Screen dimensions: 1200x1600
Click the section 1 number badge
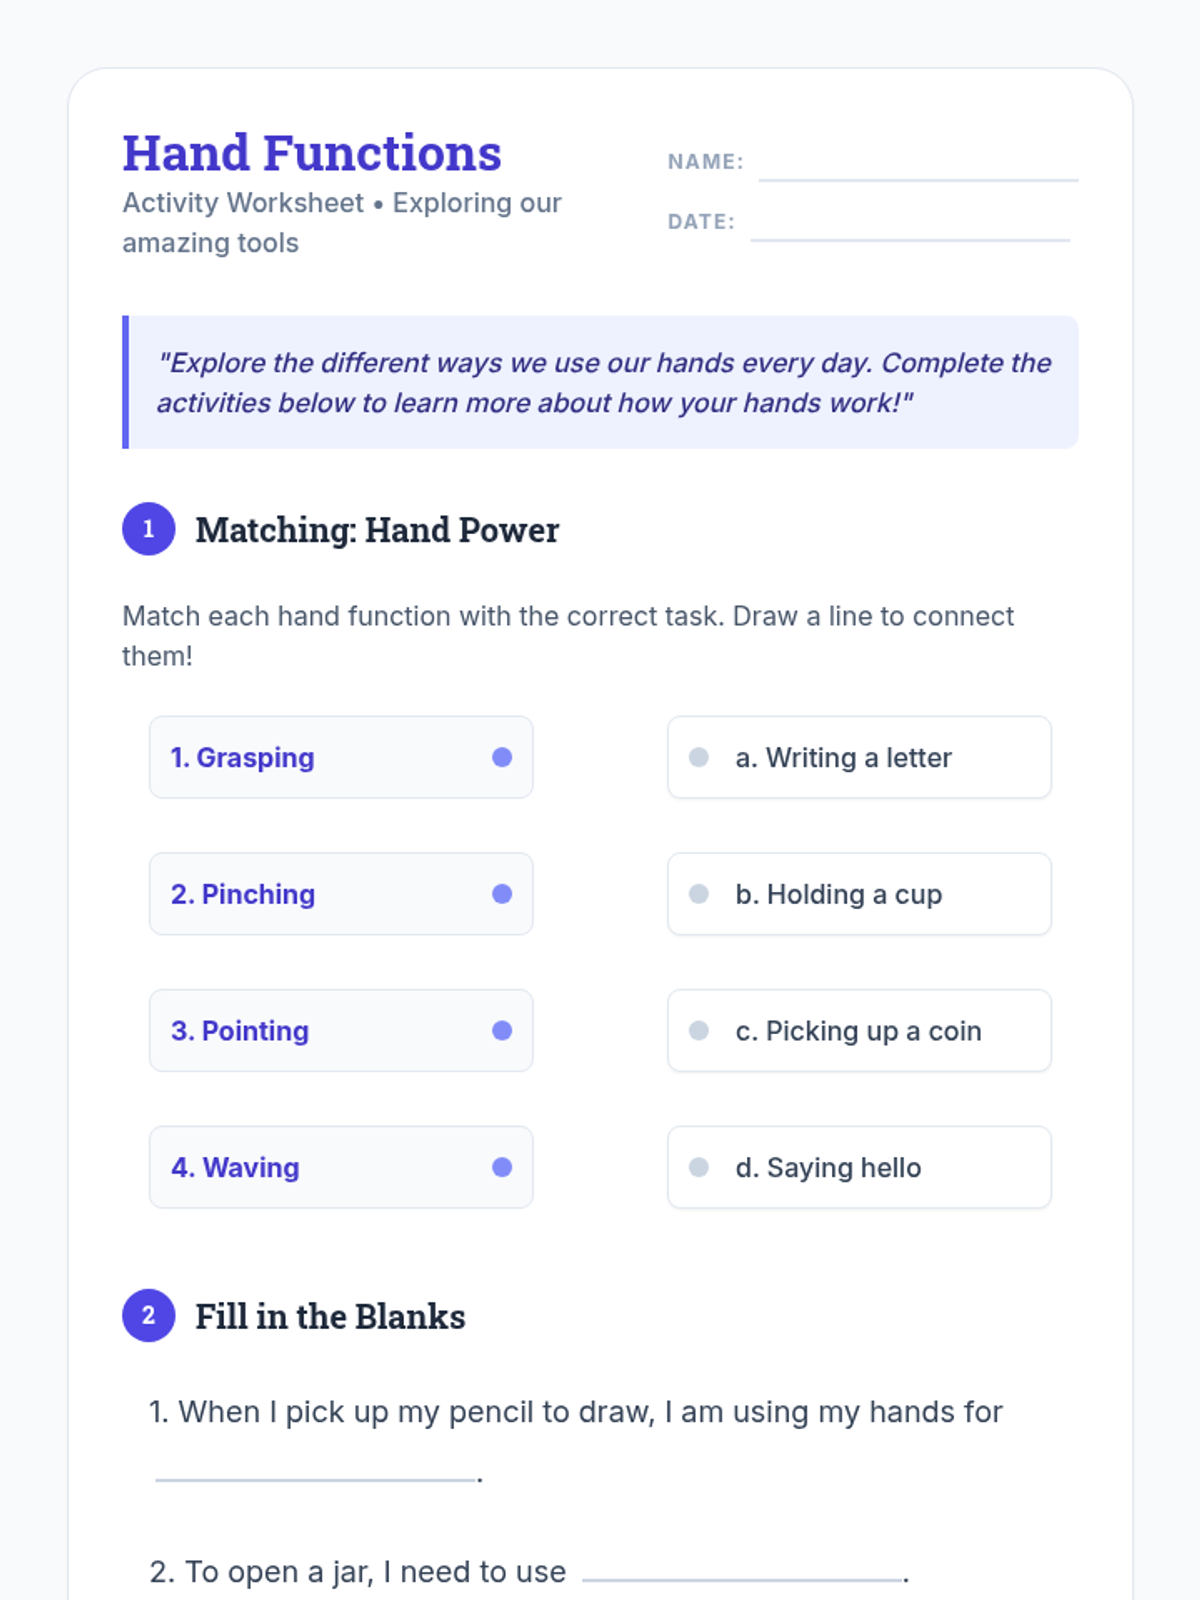(x=148, y=529)
